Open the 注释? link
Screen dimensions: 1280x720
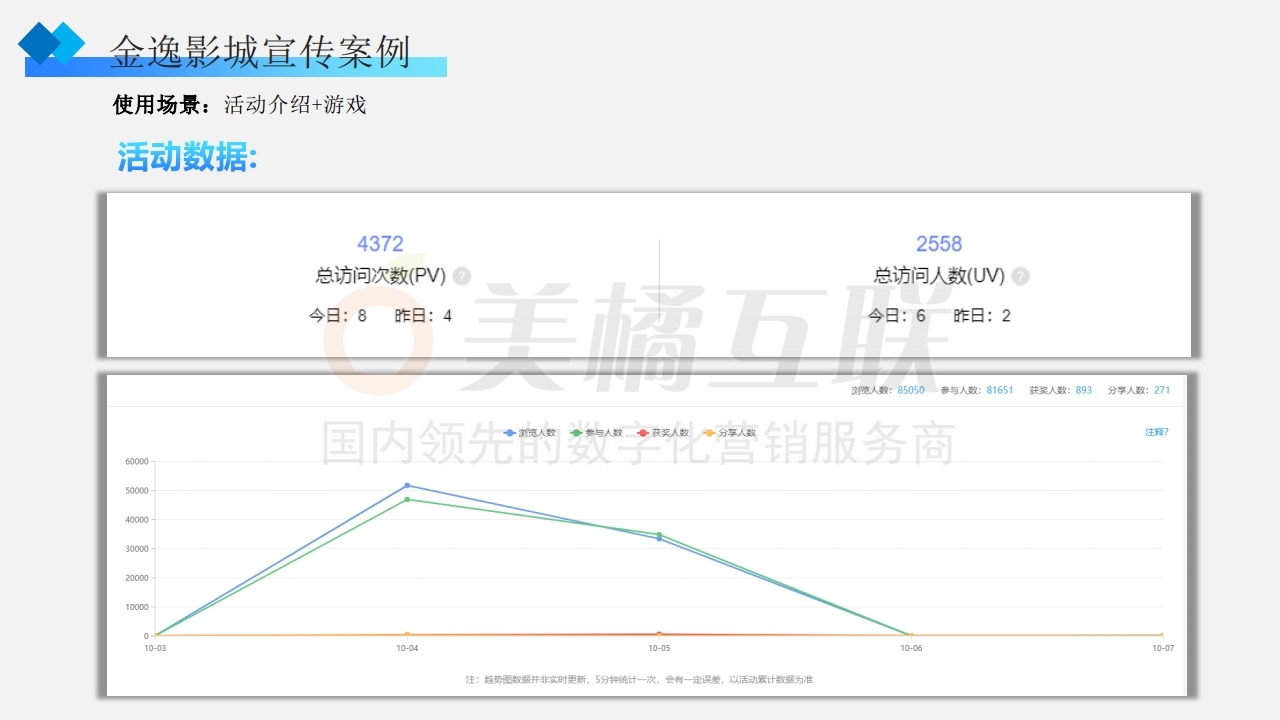click(1157, 432)
